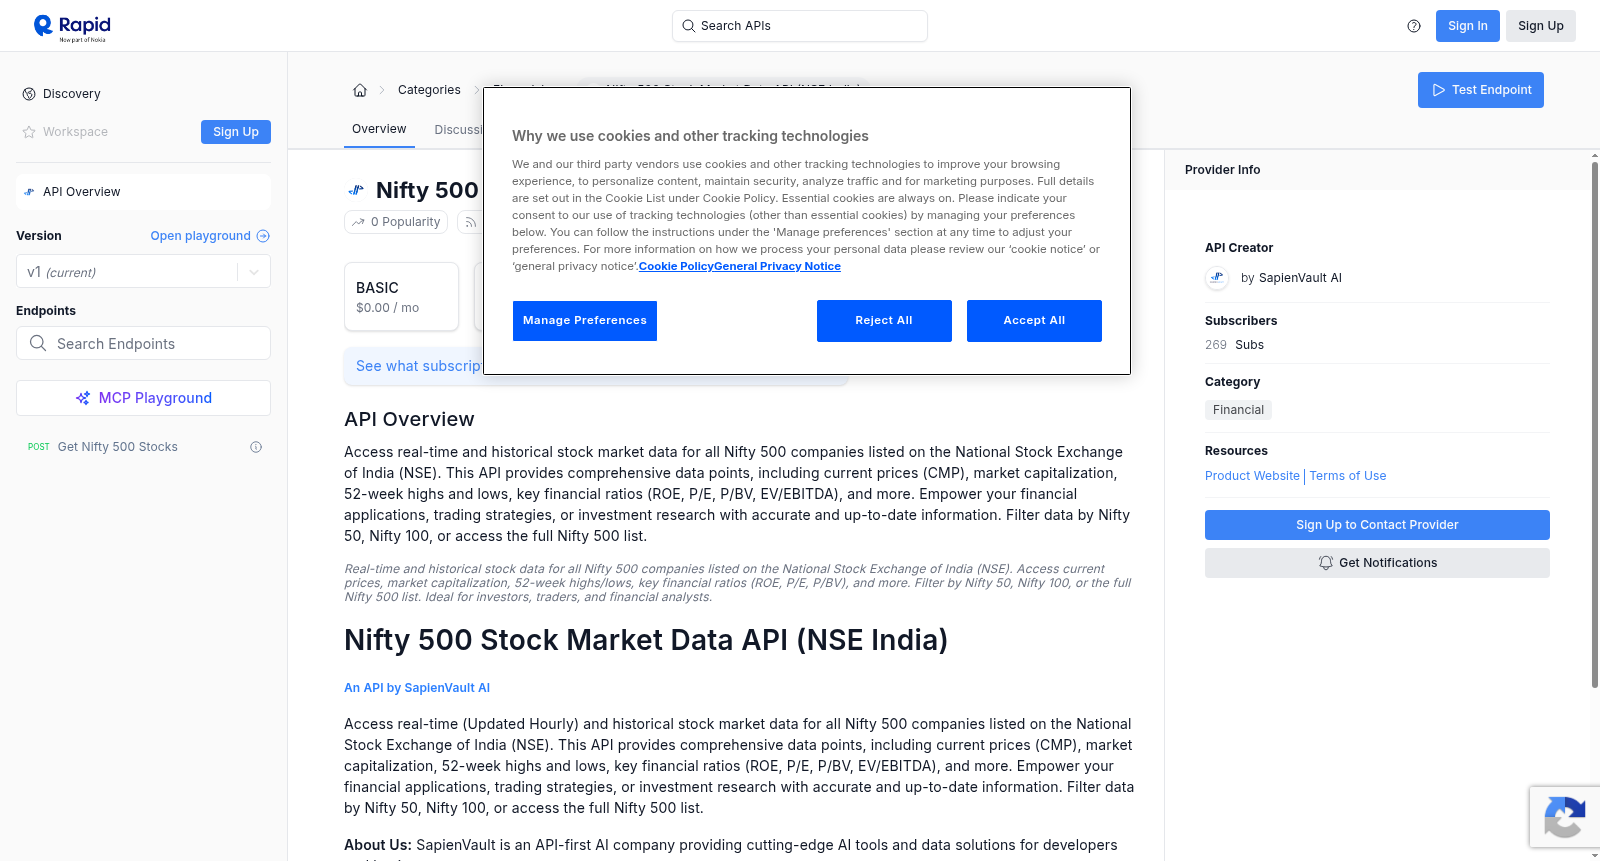Click the Rapid logo
This screenshot has width=1600, height=861.
click(72, 27)
